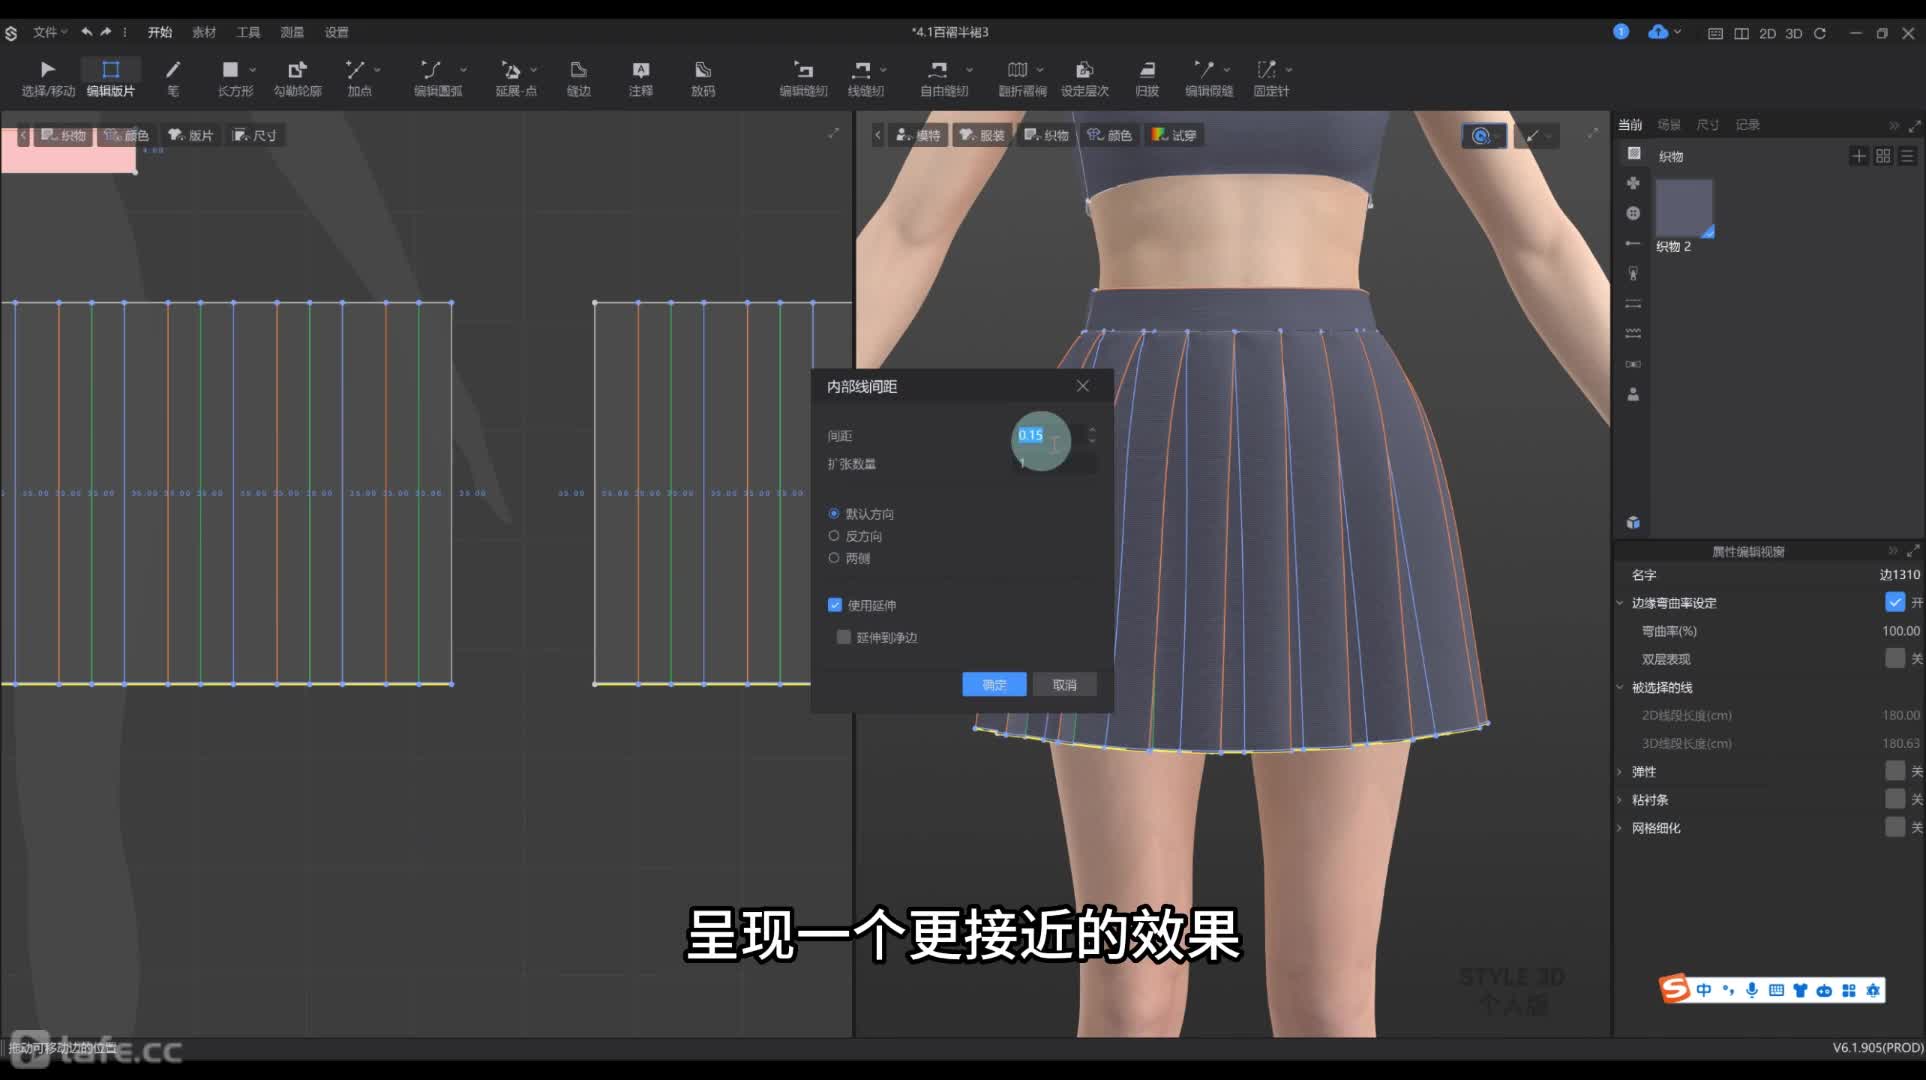Choose the 勾勒轮廓 trace outline tool
The image size is (1926, 1080).
297,78
